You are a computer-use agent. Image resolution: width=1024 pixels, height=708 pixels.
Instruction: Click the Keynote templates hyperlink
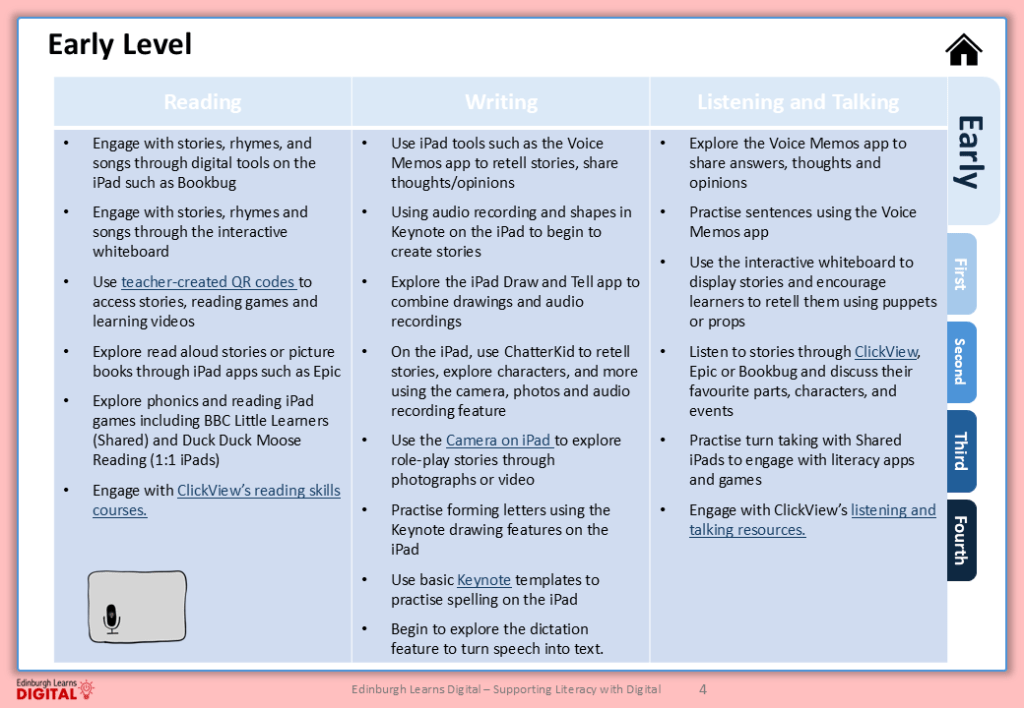coord(484,580)
